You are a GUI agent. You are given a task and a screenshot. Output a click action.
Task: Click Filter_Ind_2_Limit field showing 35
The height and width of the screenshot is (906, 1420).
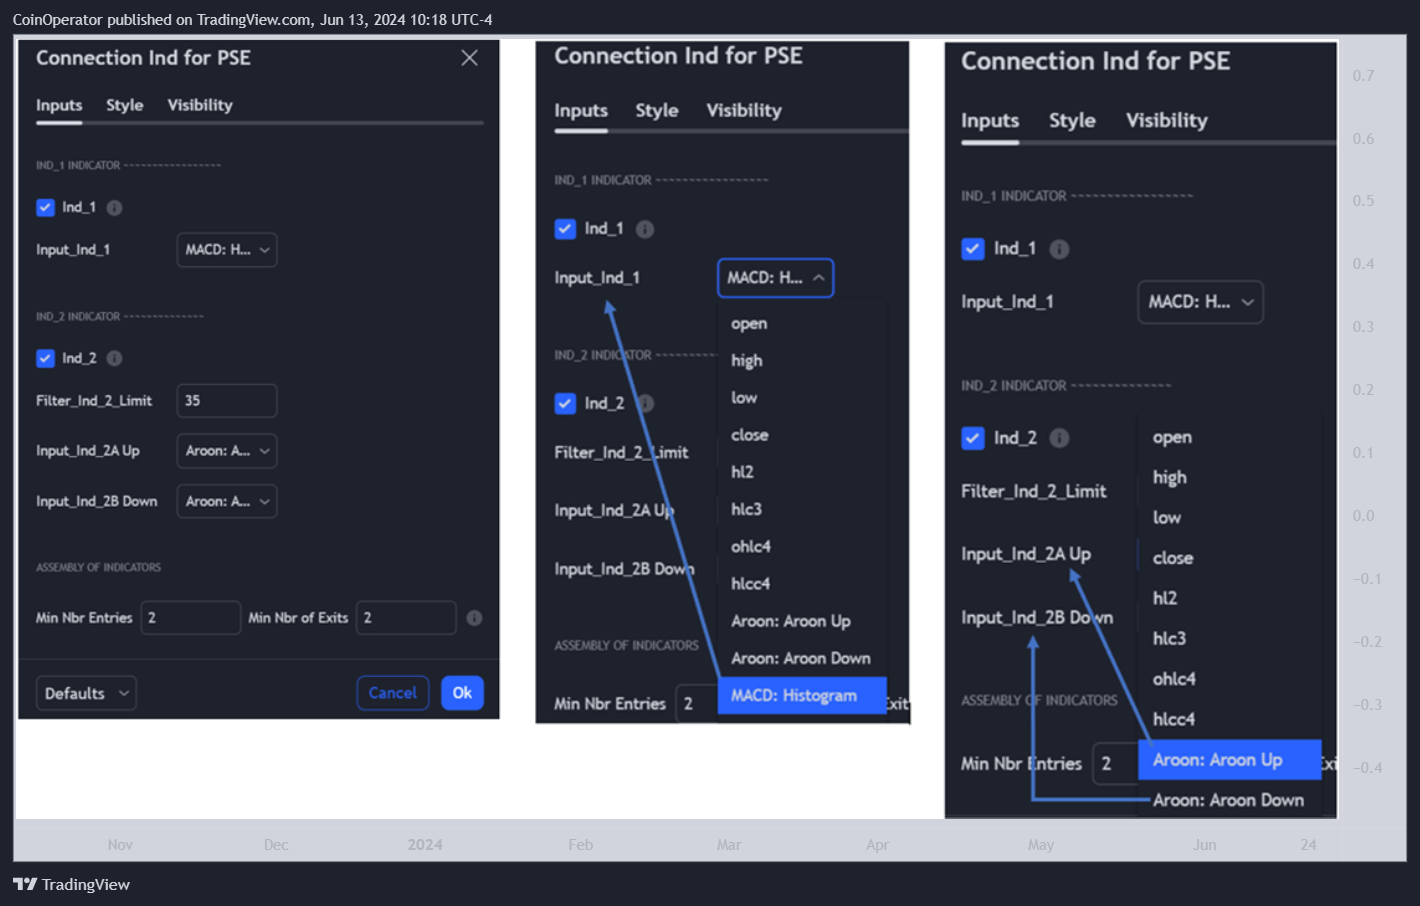(227, 401)
